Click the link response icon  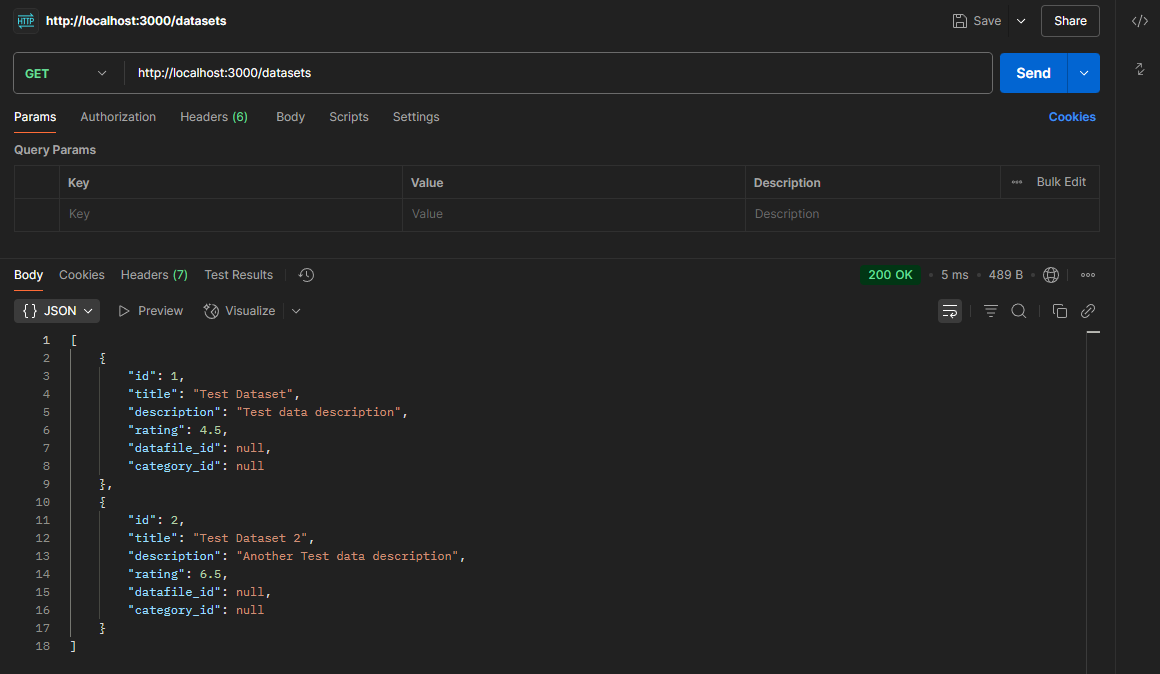coord(1088,311)
